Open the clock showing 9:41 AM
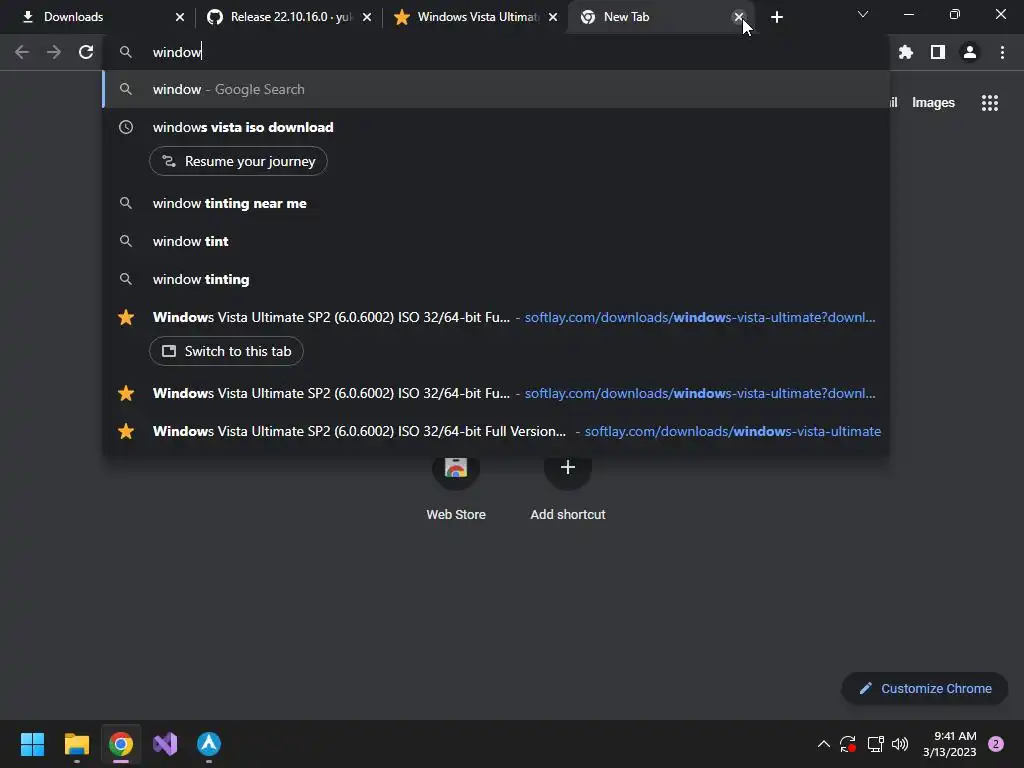The image size is (1024, 768). (950, 744)
